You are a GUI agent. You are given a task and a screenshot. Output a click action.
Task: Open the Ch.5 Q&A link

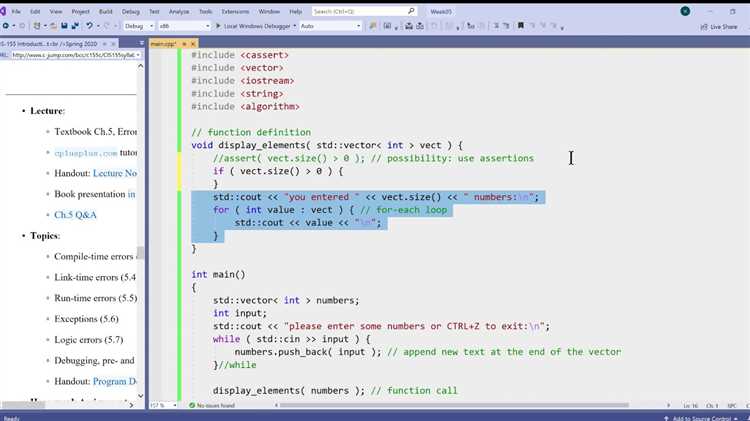click(x=75, y=215)
